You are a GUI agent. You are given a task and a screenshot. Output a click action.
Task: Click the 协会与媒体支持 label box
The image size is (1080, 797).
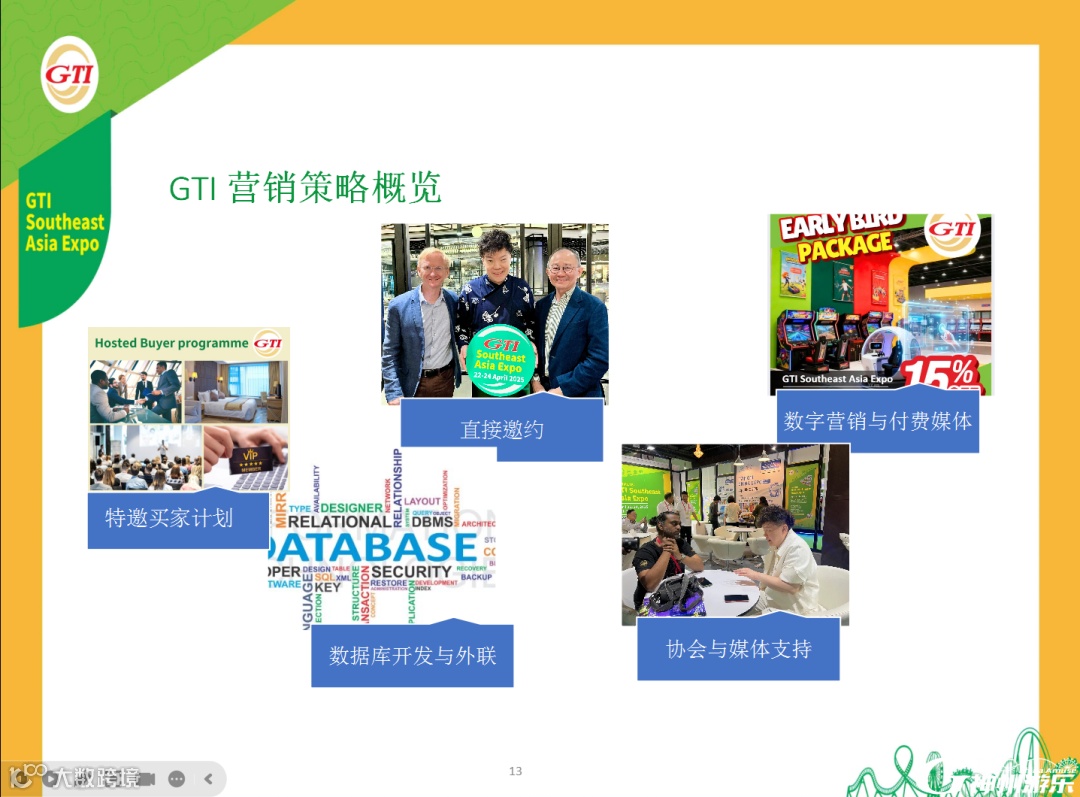tap(738, 648)
